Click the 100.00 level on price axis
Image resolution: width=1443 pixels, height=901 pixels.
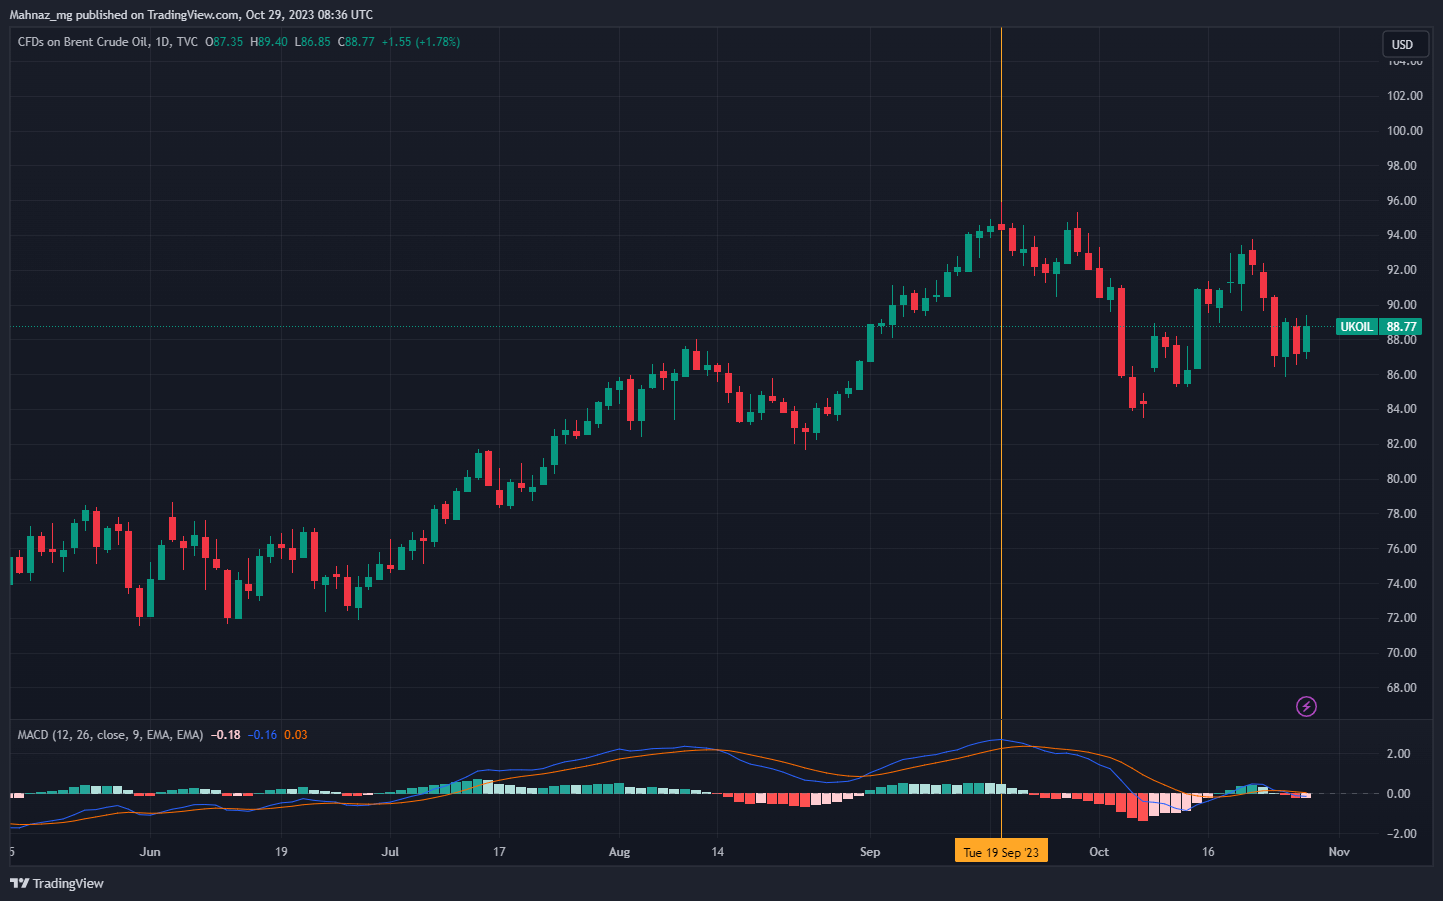click(1404, 131)
